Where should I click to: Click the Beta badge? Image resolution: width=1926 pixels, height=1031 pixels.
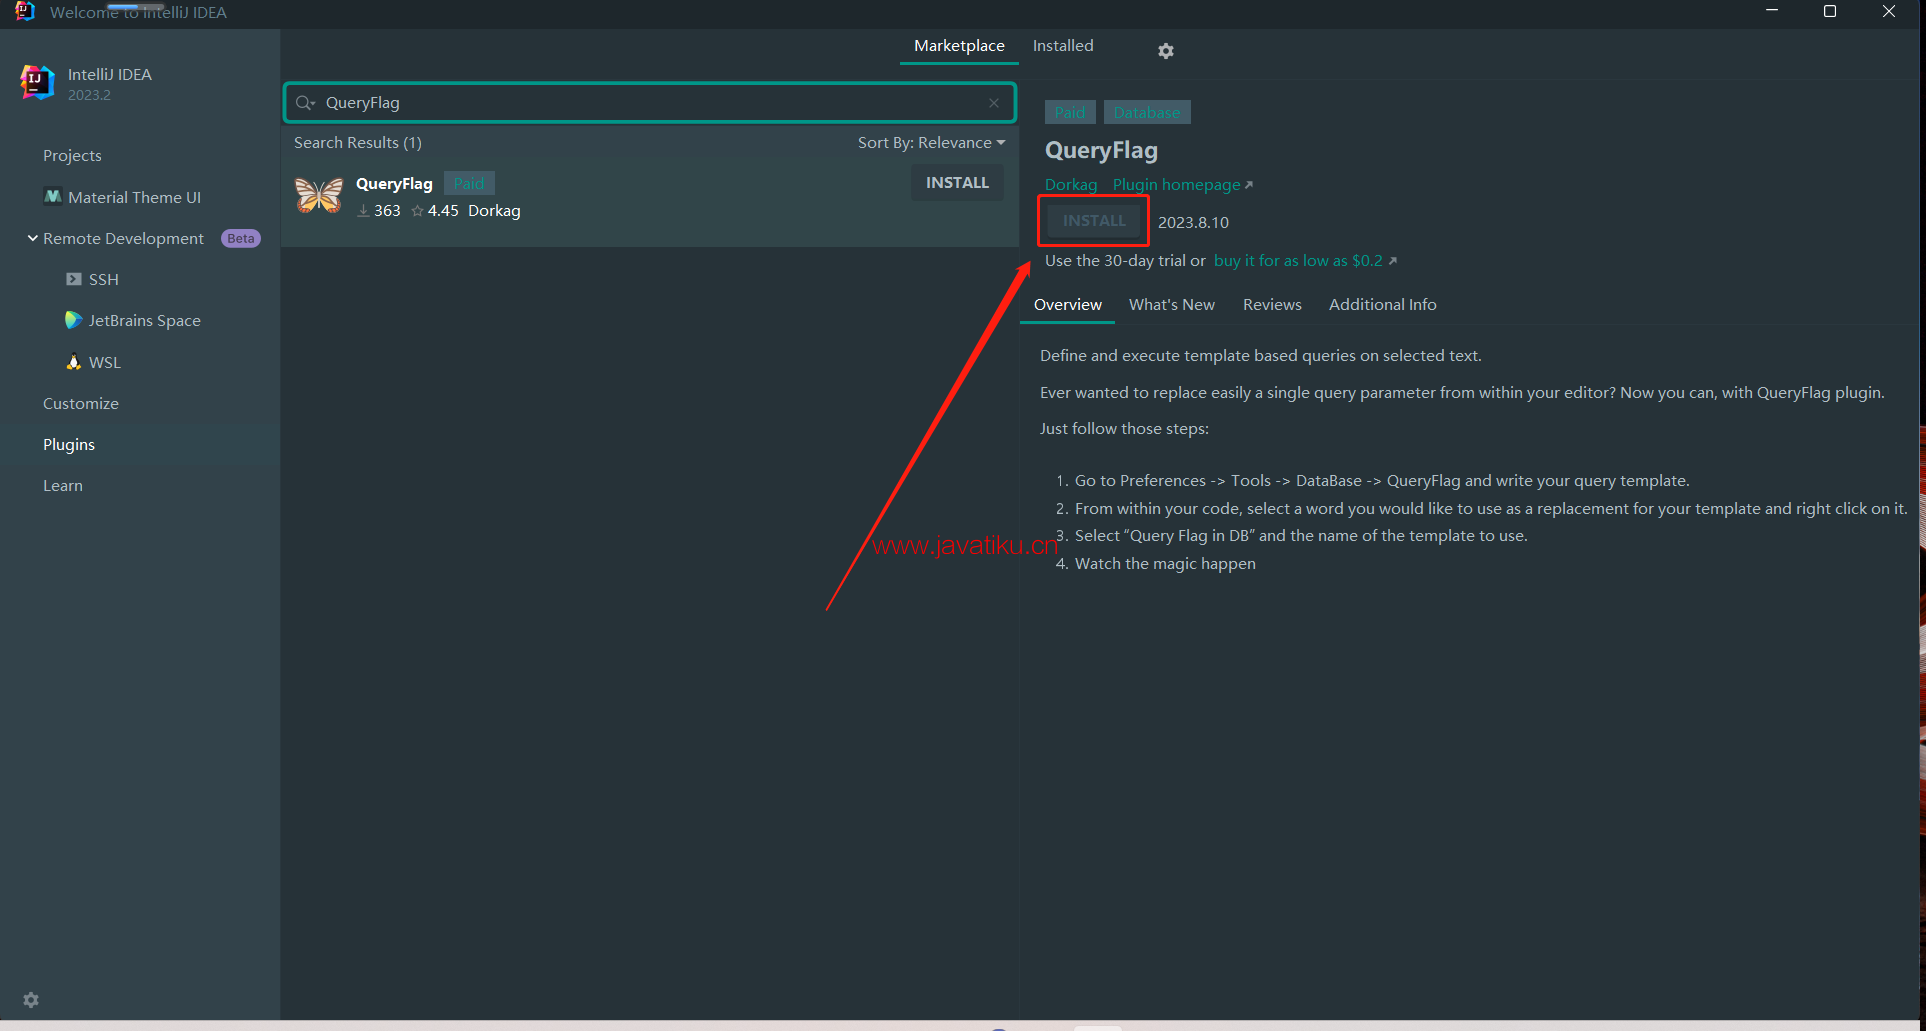click(240, 238)
